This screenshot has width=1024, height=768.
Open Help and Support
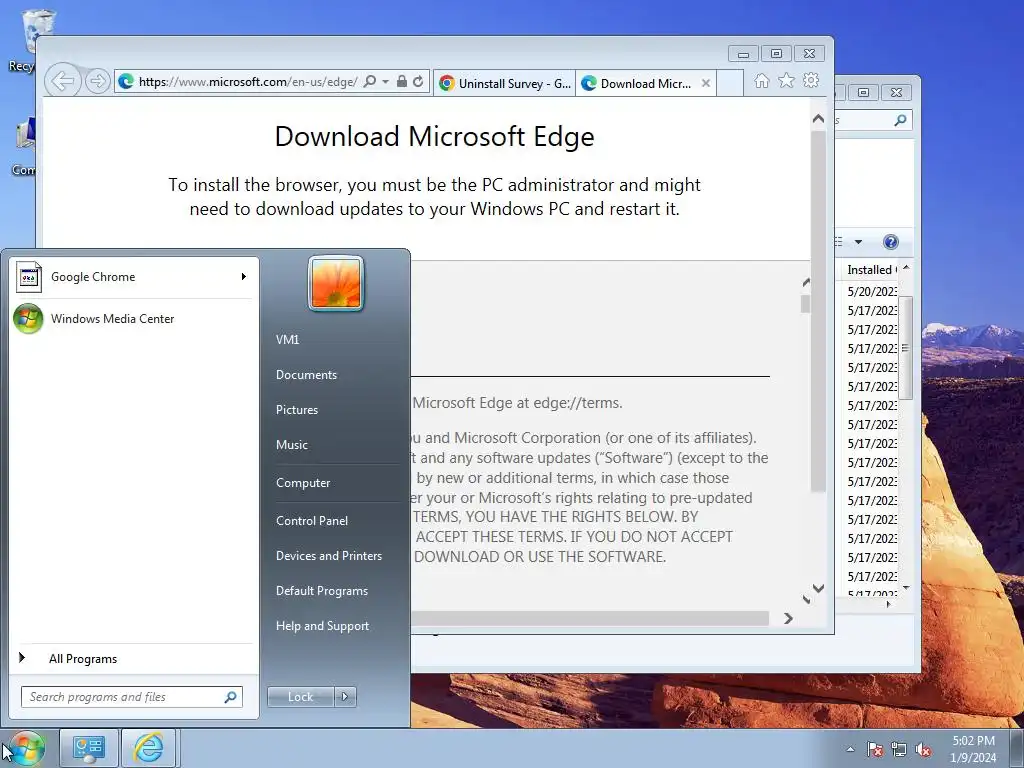pos(322,626)
